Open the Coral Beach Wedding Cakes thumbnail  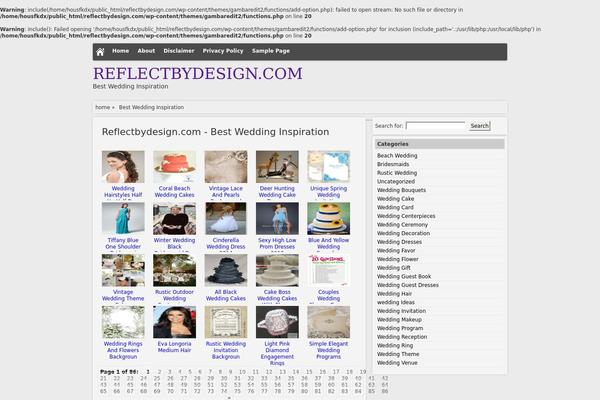click(174, 167)
